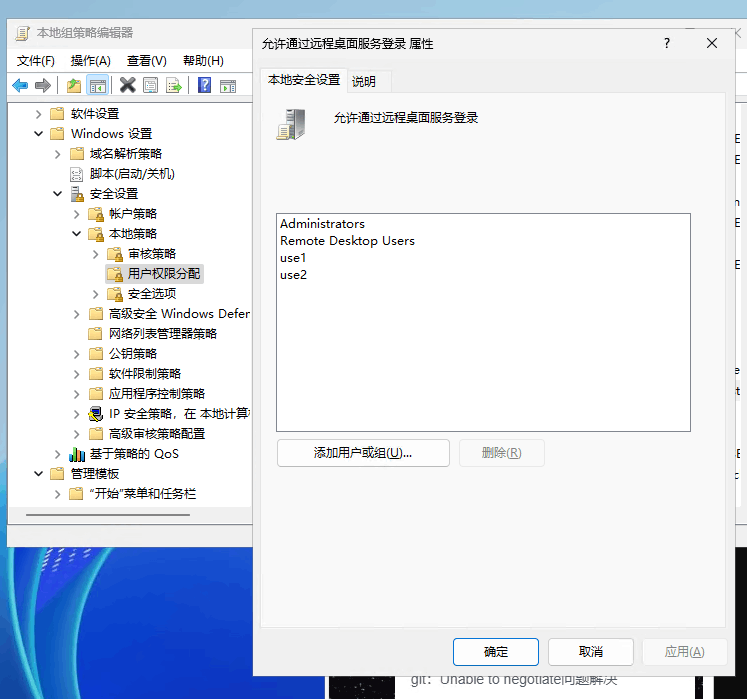Image resolution: width=747 pixels, height=699 pixels.
Task: Click the Show/Hide action pane icon
Action: (x=228, y=86)
